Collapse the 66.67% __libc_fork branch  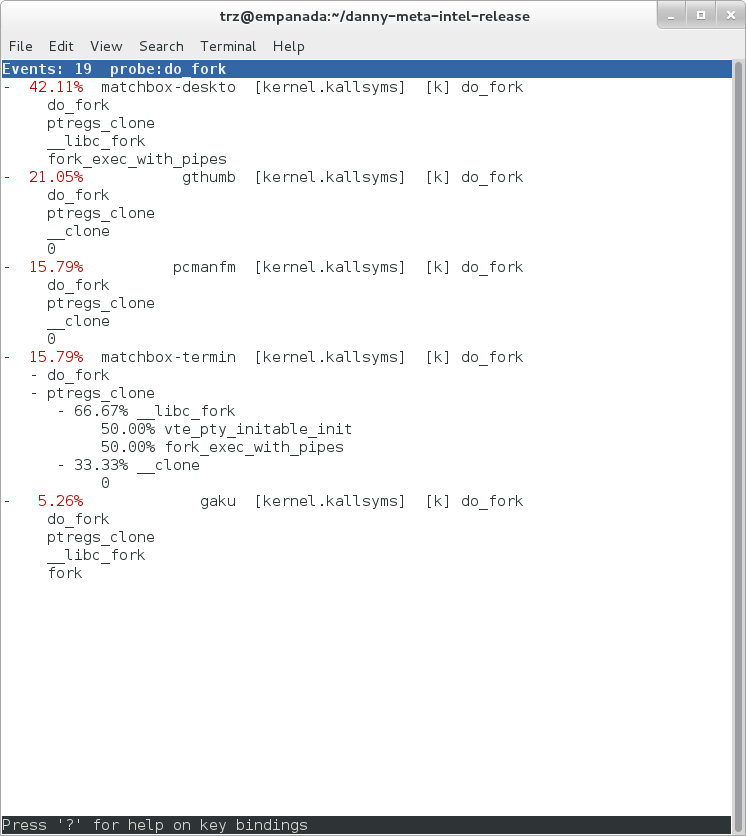tap(61, 411)
